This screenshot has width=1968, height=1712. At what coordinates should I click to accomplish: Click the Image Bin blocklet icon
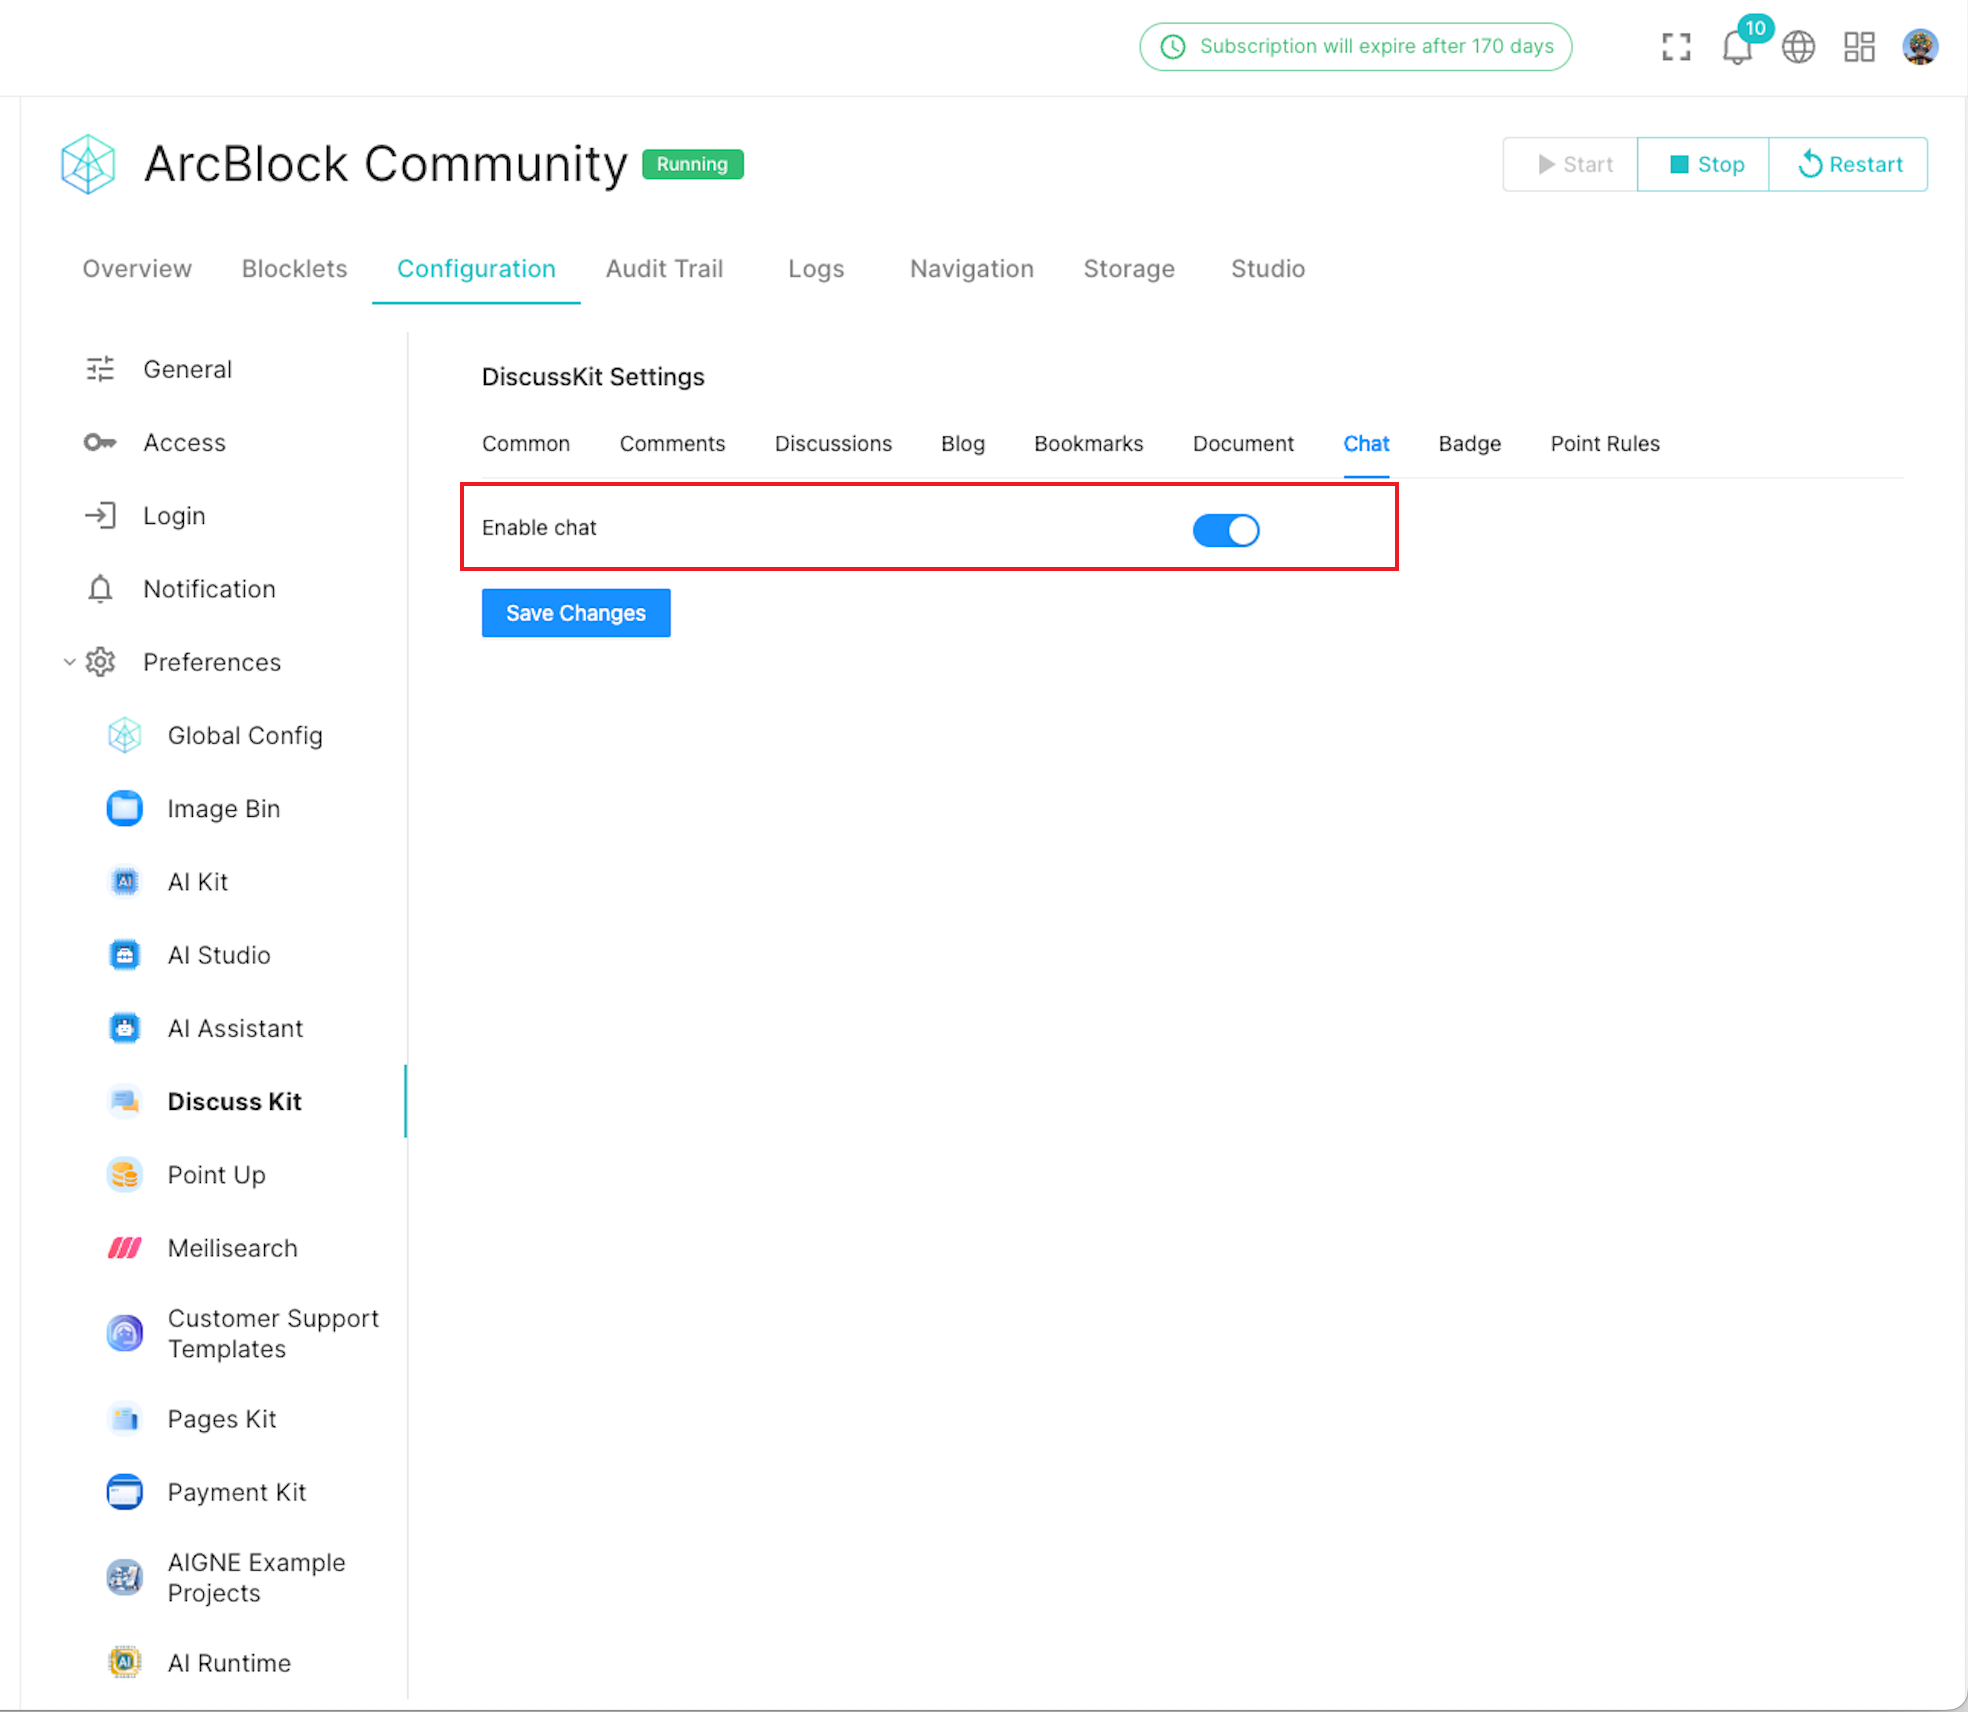pos(125,808)
